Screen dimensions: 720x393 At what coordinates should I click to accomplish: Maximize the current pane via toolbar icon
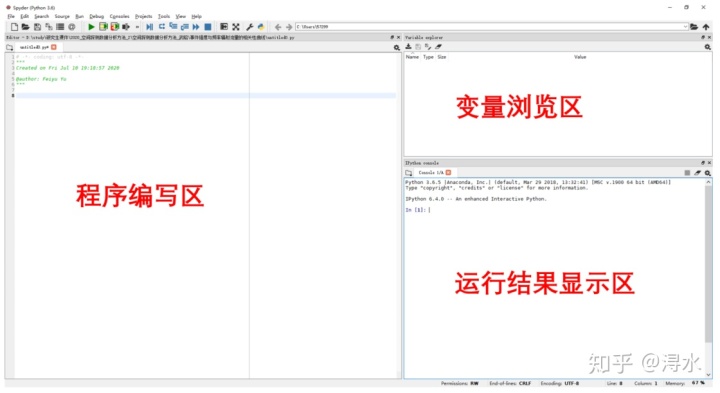click(x=224, y=27)
